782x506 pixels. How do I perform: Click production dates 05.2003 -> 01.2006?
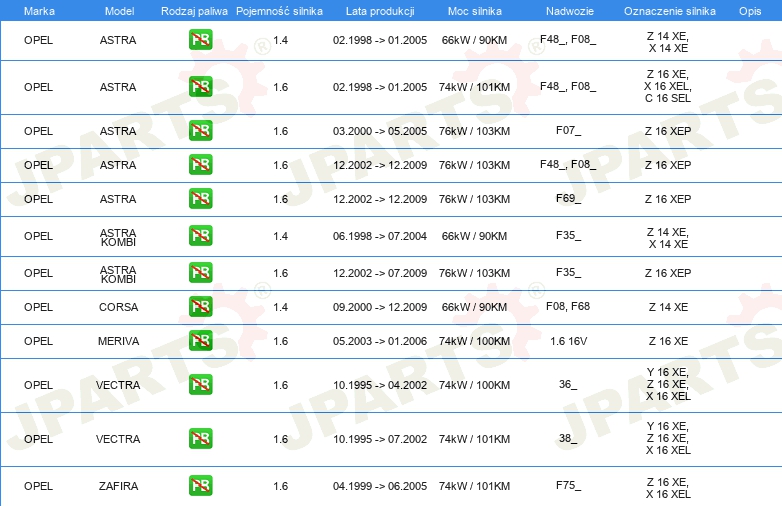coord(380,341)
